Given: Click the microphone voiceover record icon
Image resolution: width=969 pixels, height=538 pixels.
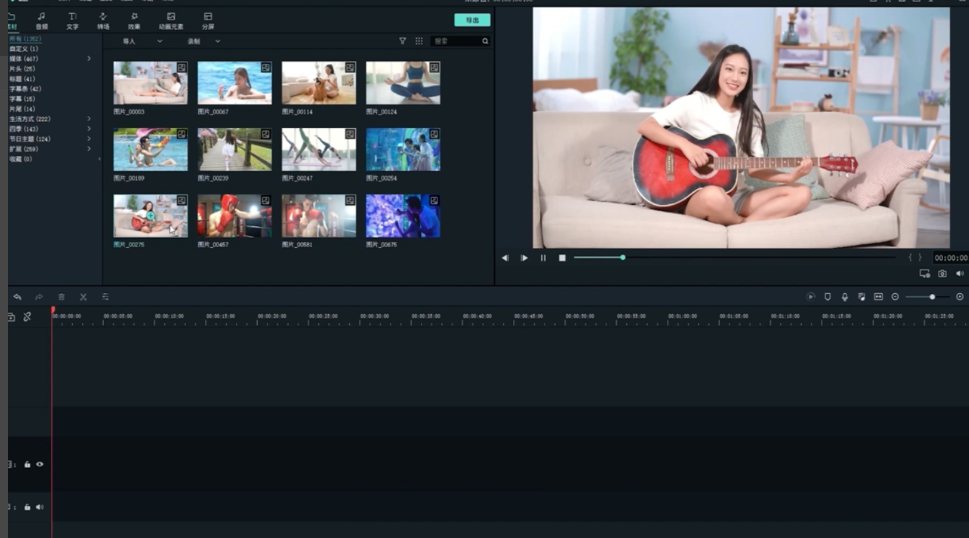Looking at the screenshot, I should tap(844, 297).
